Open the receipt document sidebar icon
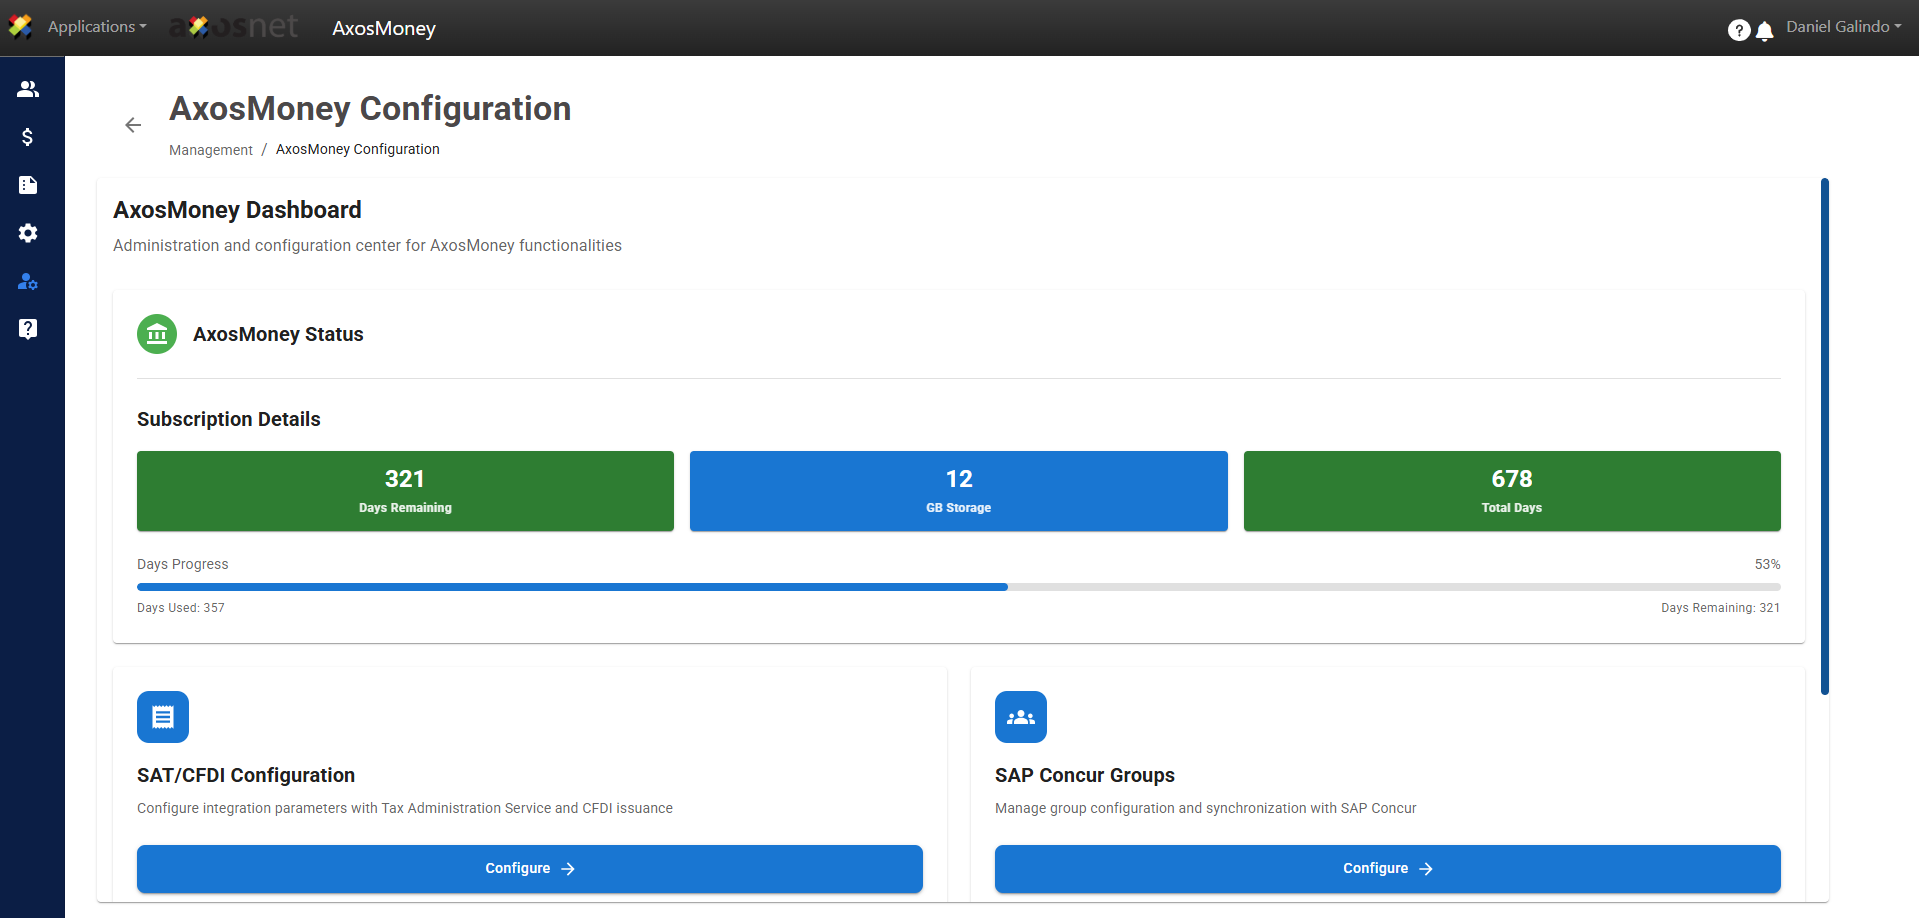The width and height of the screenshot is (1919, 918). pos(28,185)
